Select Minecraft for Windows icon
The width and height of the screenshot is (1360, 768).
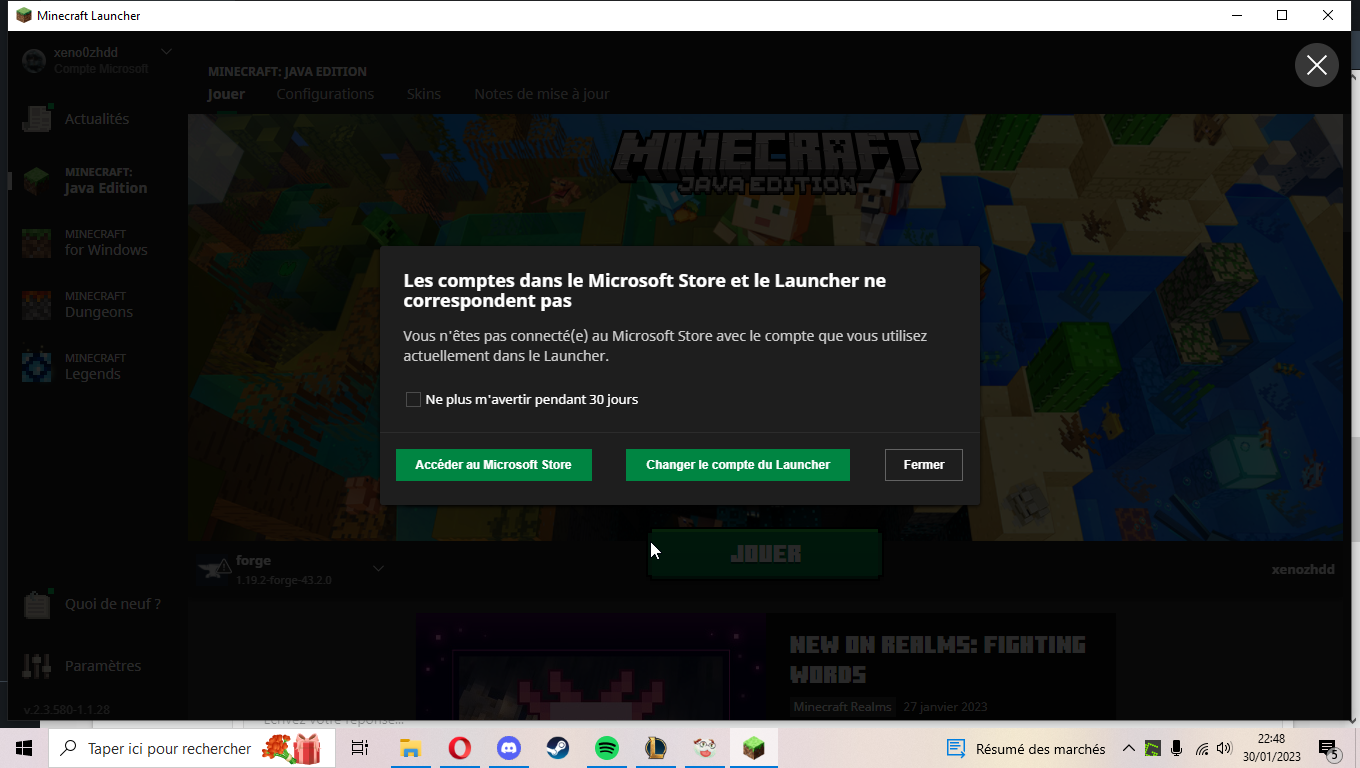click(37, 242)
